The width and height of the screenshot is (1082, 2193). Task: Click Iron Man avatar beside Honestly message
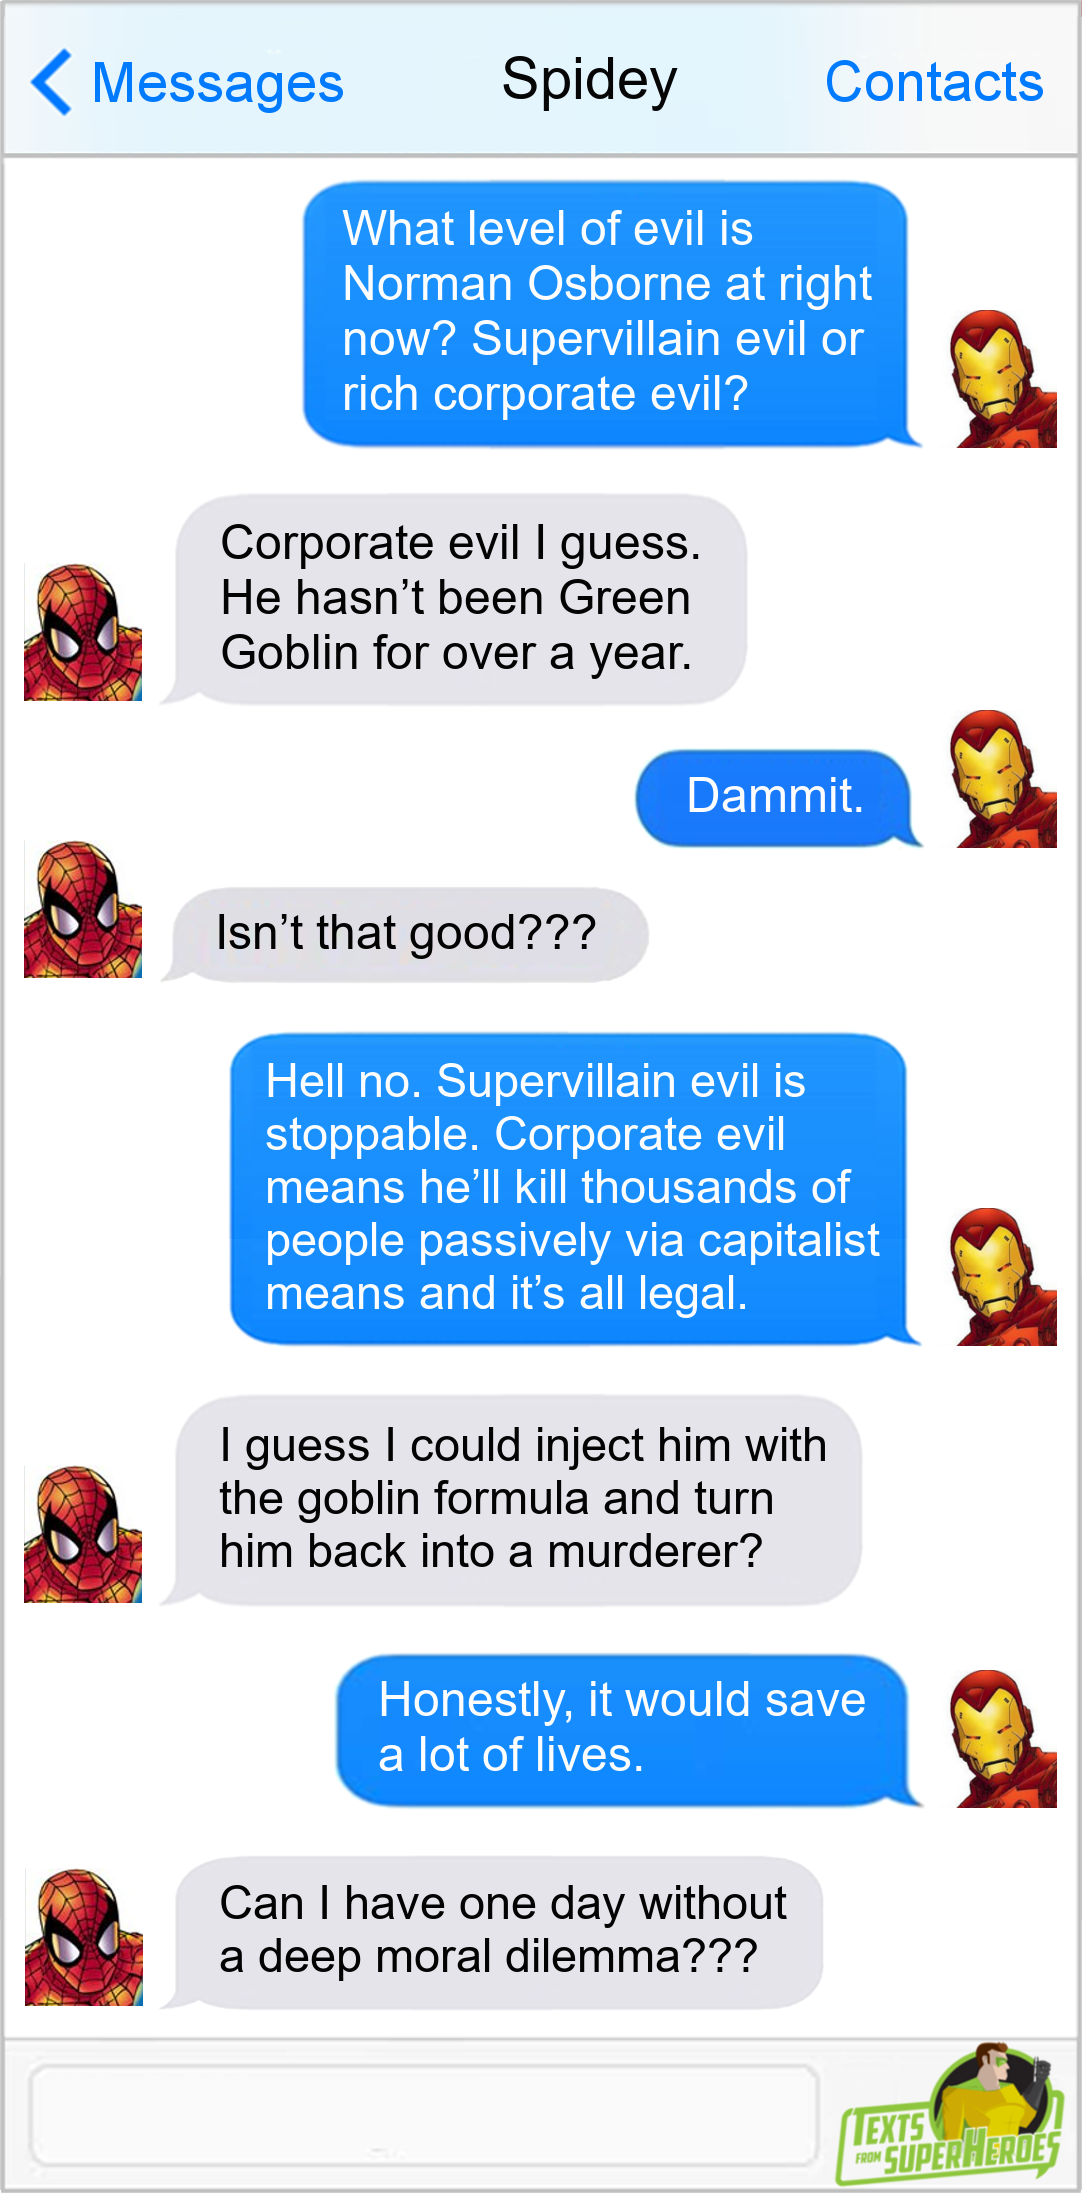pos(1003,1738)
